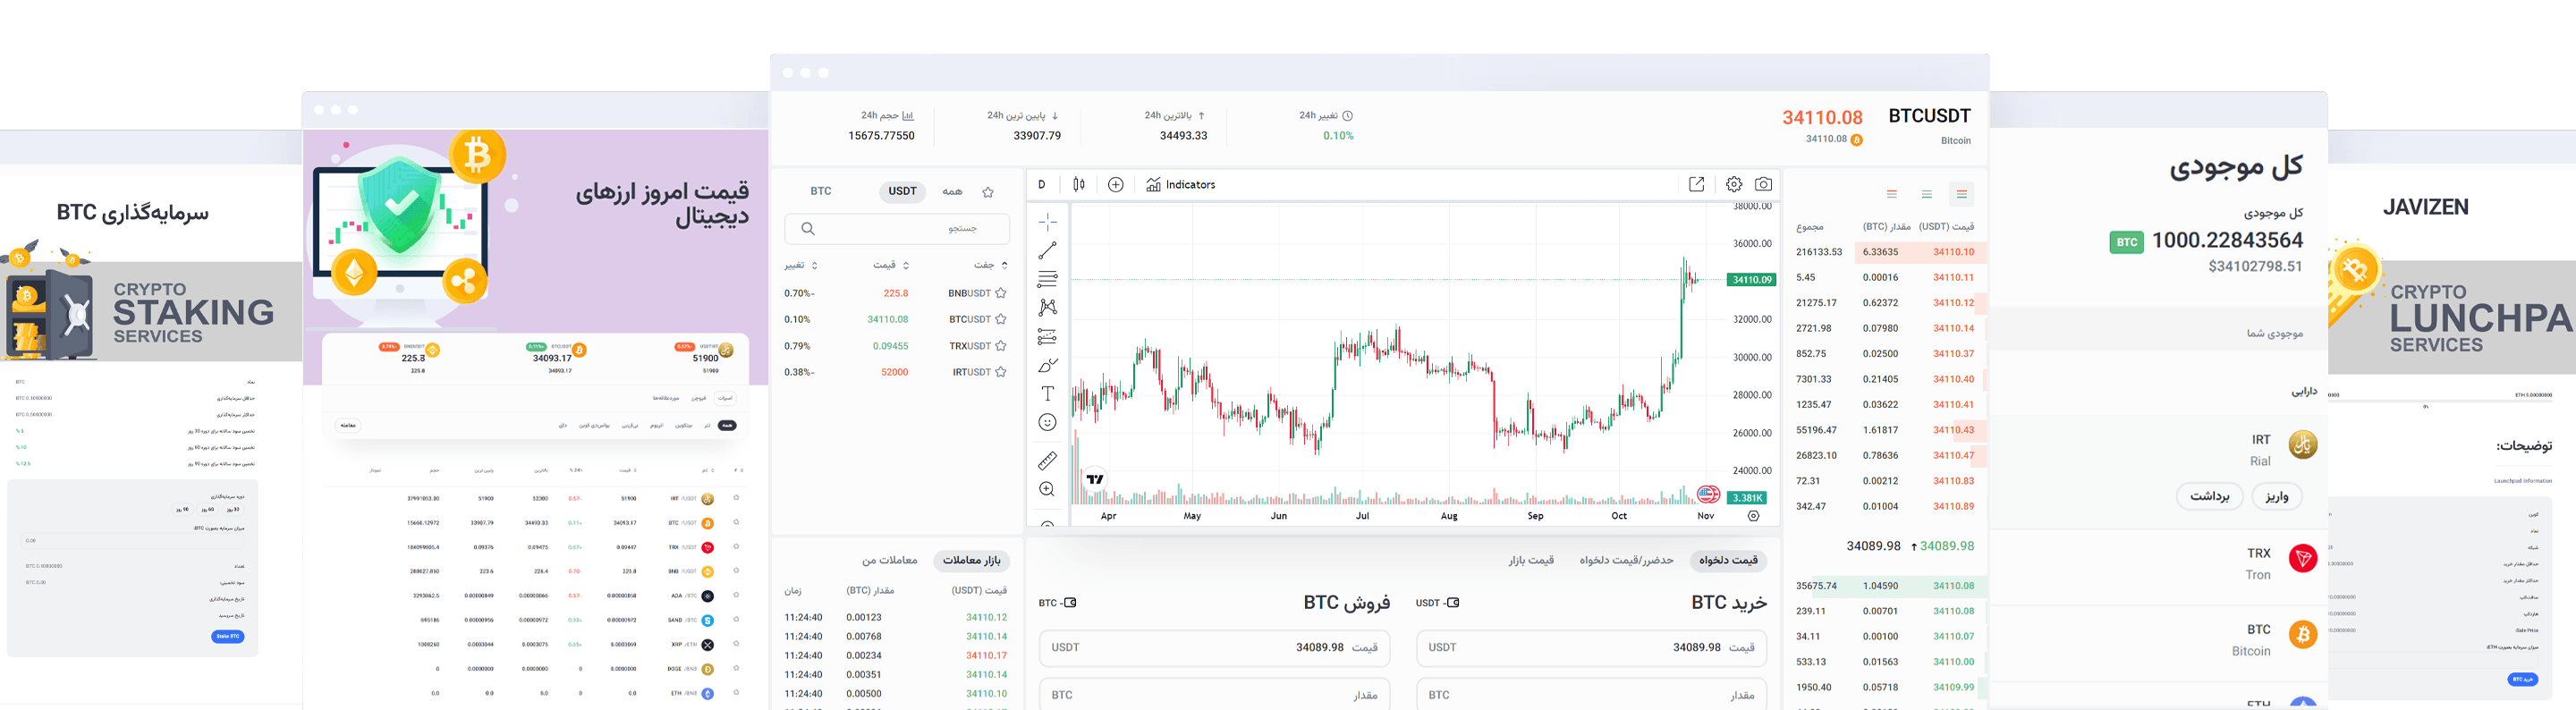Open chart in popup window icon
The image size is (2576, 710).
[1696, 184]
